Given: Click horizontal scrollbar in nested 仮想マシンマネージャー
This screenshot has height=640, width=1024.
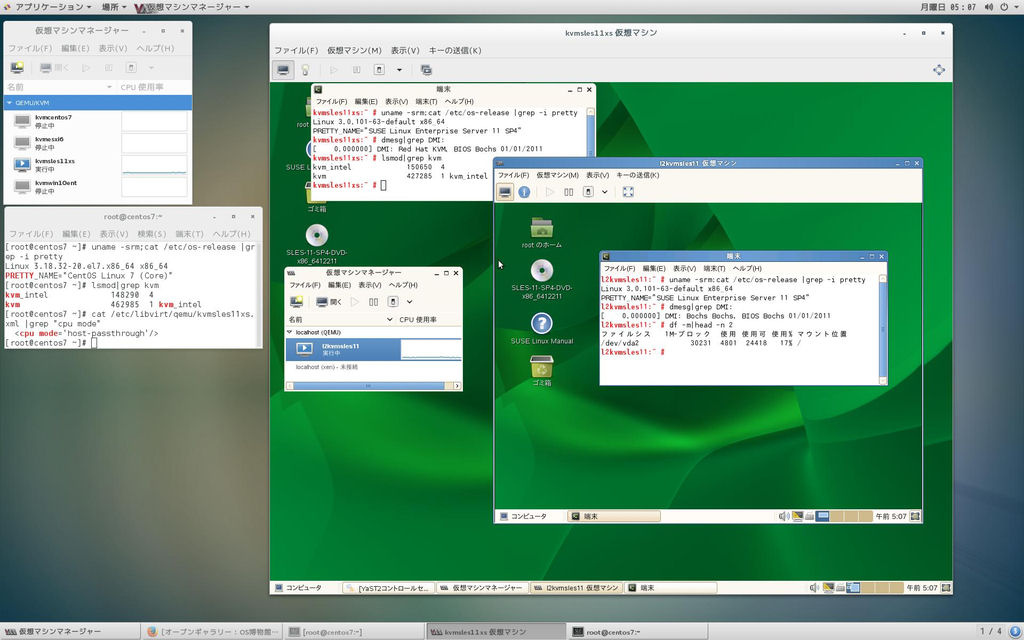Looking at the screenshot, I should 374,386.
